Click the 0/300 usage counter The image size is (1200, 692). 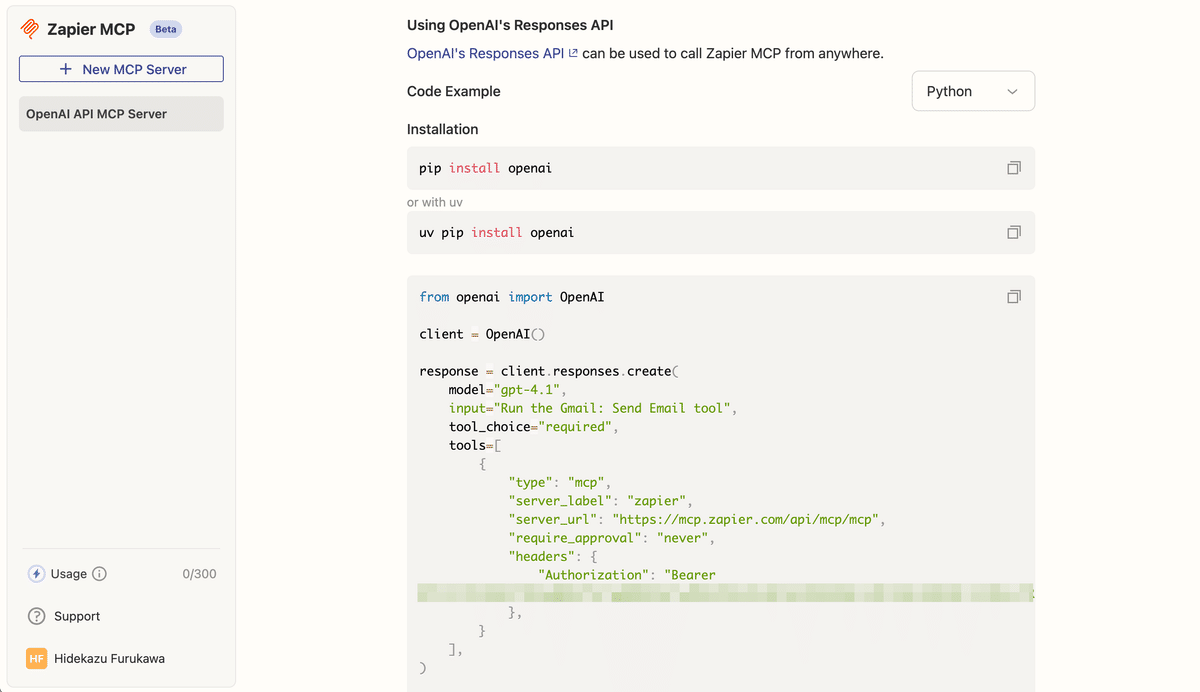pyautogui.click(x=199, y=573)
